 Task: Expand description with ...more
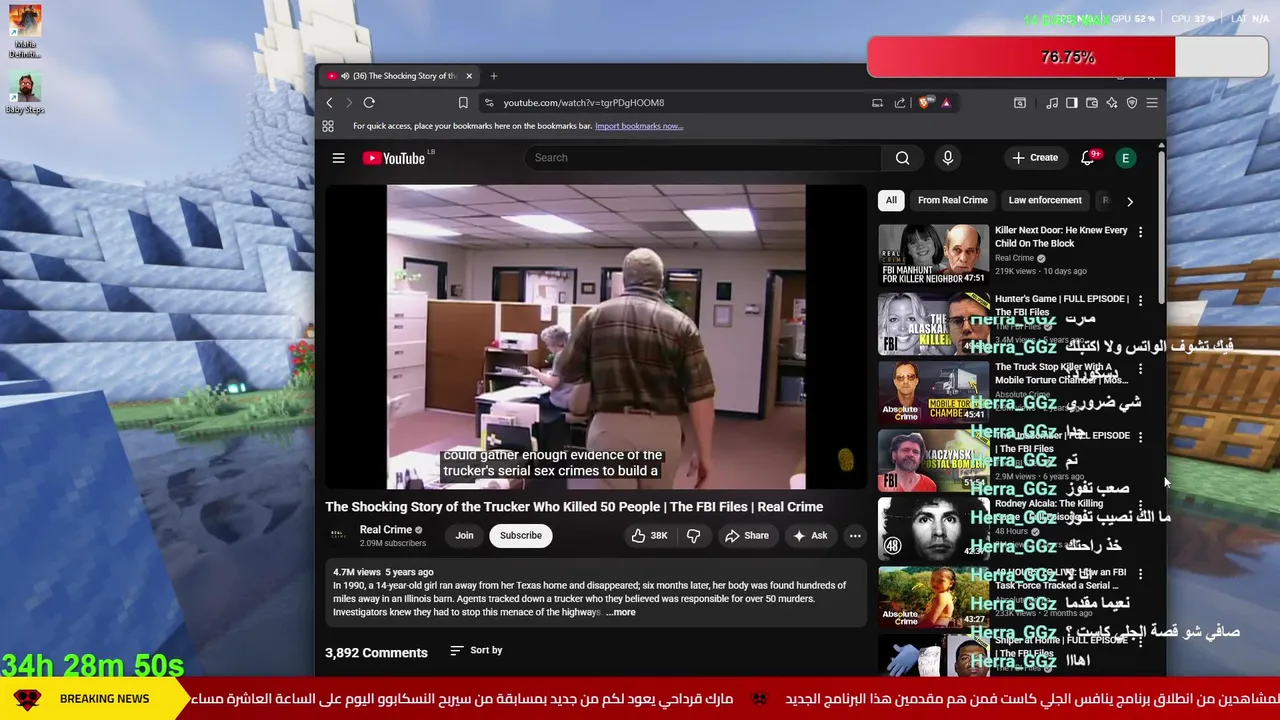click(x=621, y=612)
